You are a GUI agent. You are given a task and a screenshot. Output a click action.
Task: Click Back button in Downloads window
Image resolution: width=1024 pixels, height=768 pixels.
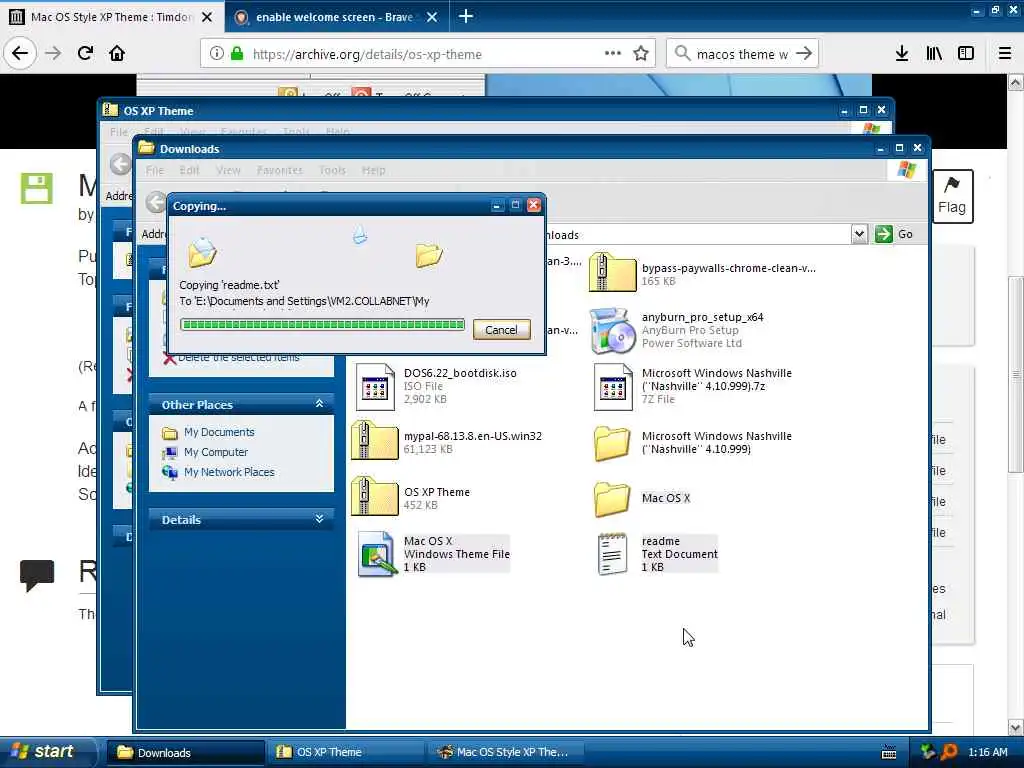(x=155, y=202)
